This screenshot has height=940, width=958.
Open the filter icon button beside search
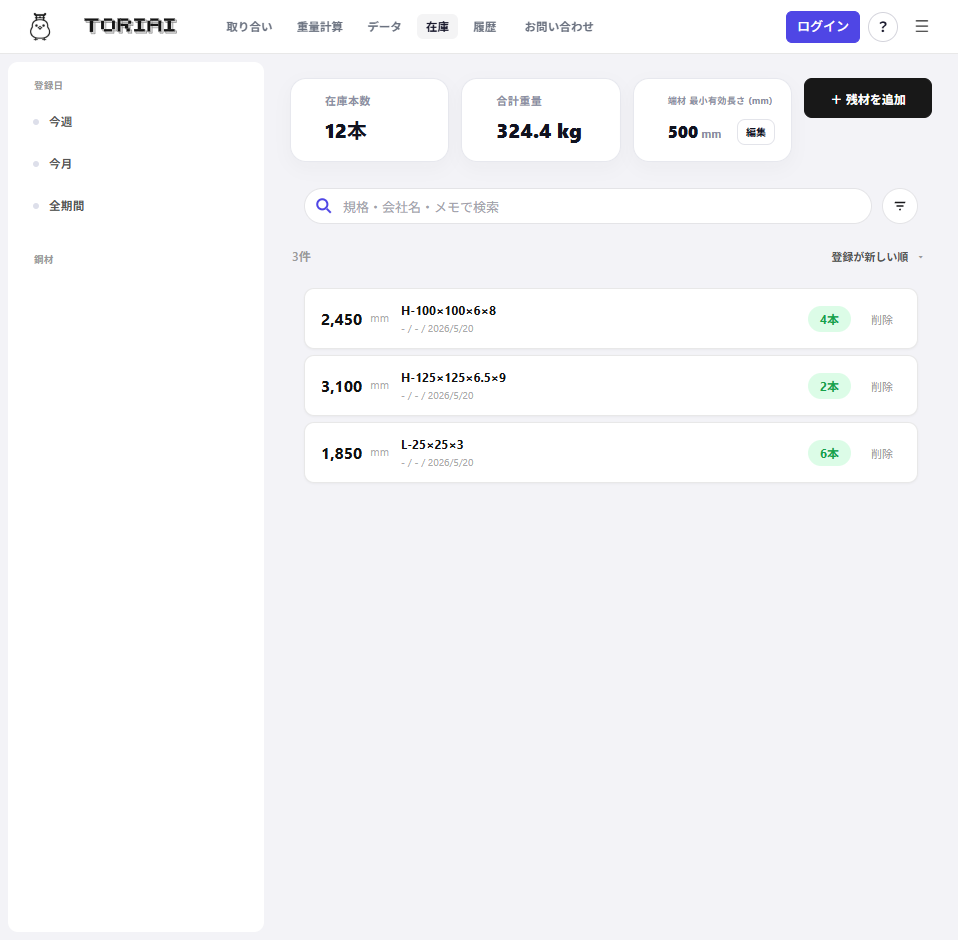[x=899, y=206]
